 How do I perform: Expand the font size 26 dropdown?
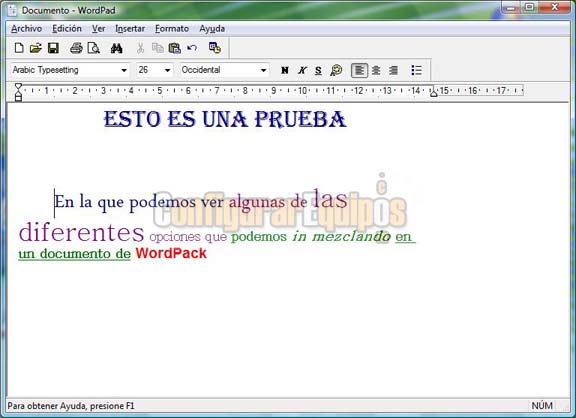[x=168, y=70]
